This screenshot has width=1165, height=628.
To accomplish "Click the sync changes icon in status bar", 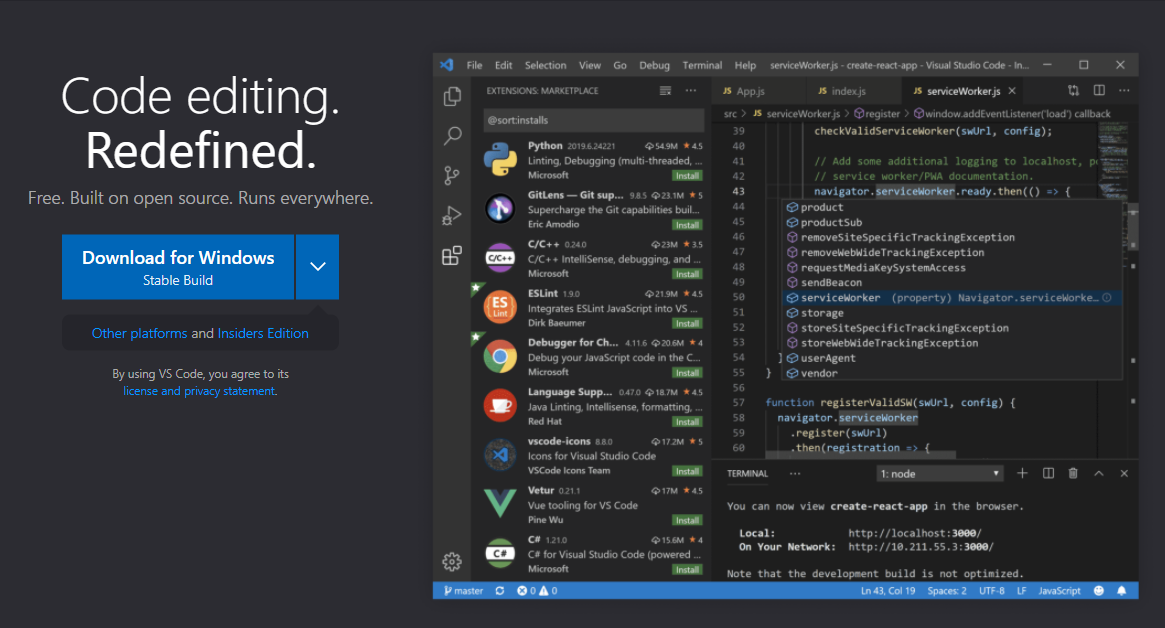I will [x=500, y=591].
